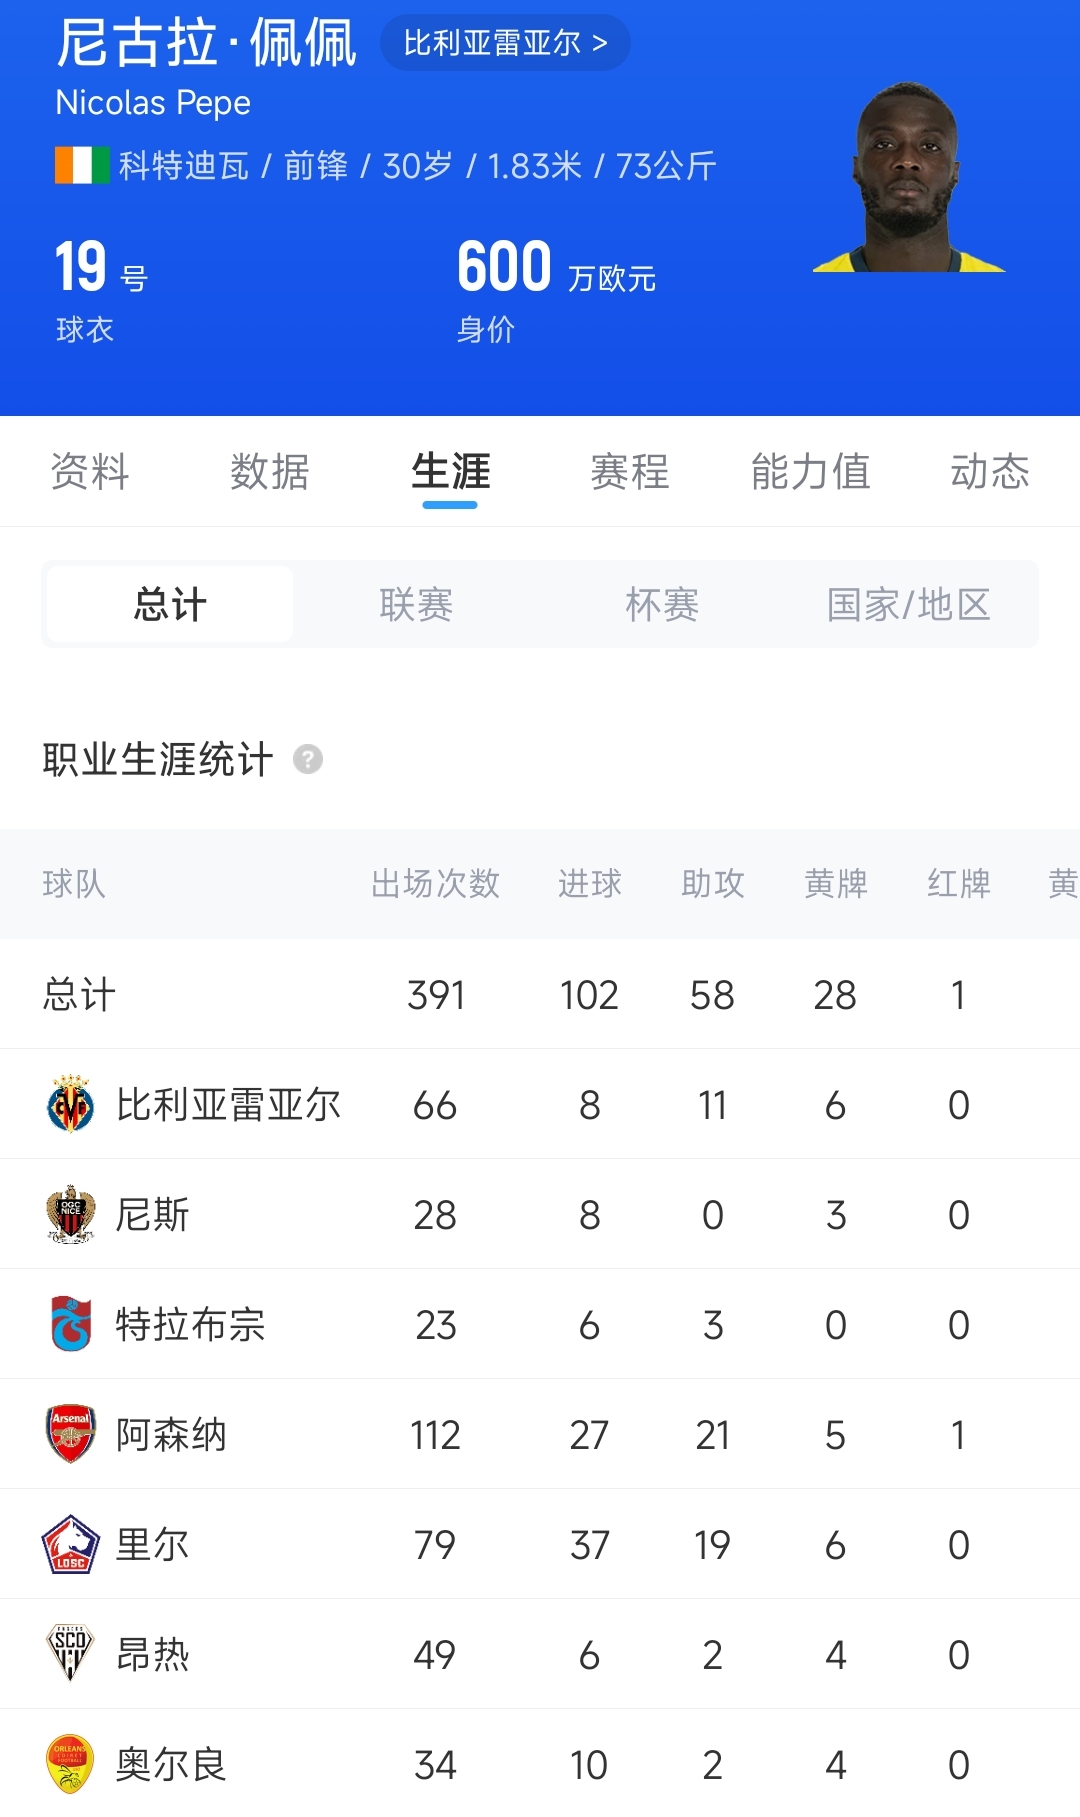Tap the Angers SCO club crest
The image size is (1080, 1817).
pyautogui.click(x=71, y=1654)
